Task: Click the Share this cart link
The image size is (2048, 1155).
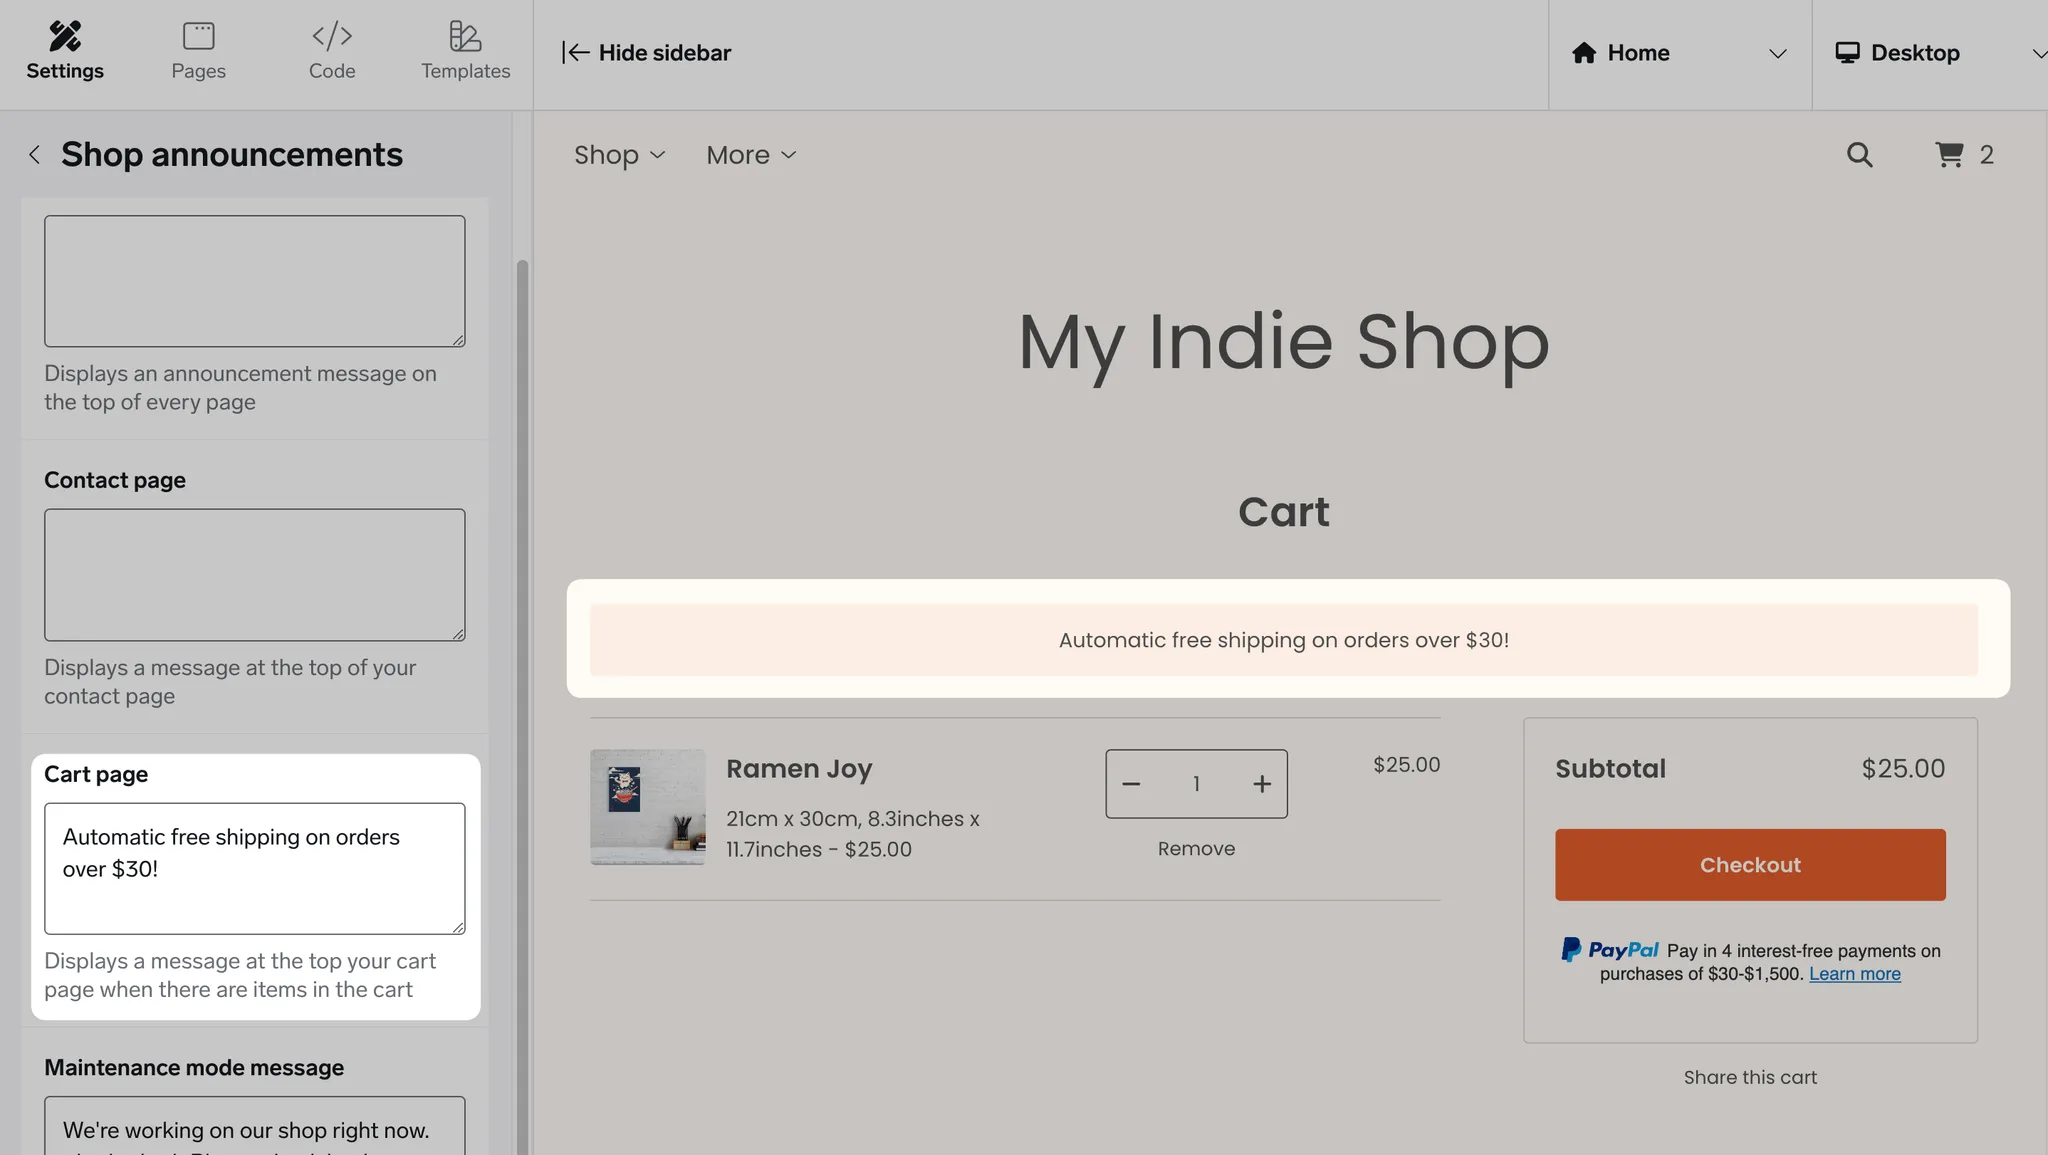Action: point(1749,1077)
